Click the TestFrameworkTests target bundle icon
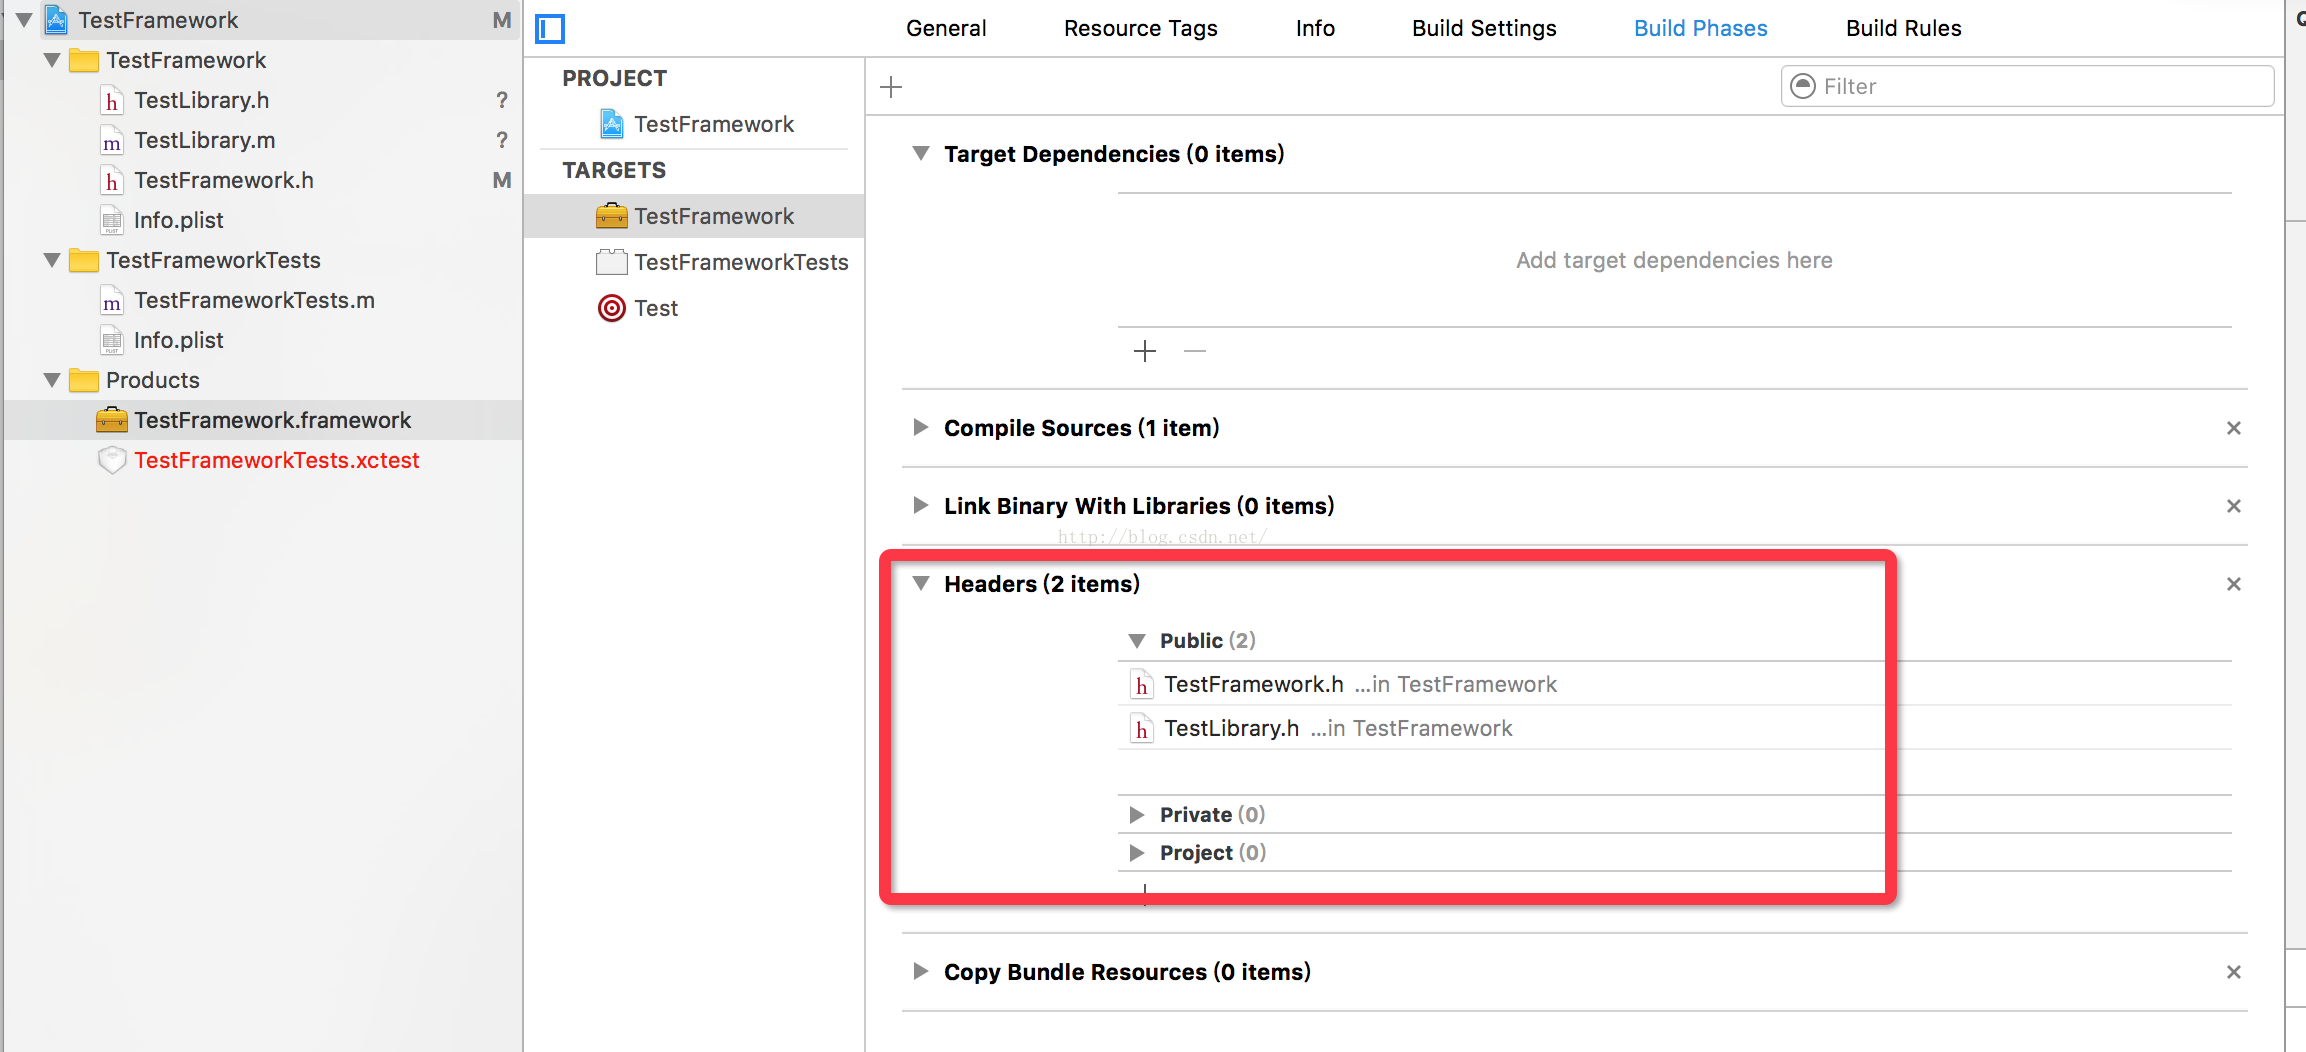 [x=612, y=262]
